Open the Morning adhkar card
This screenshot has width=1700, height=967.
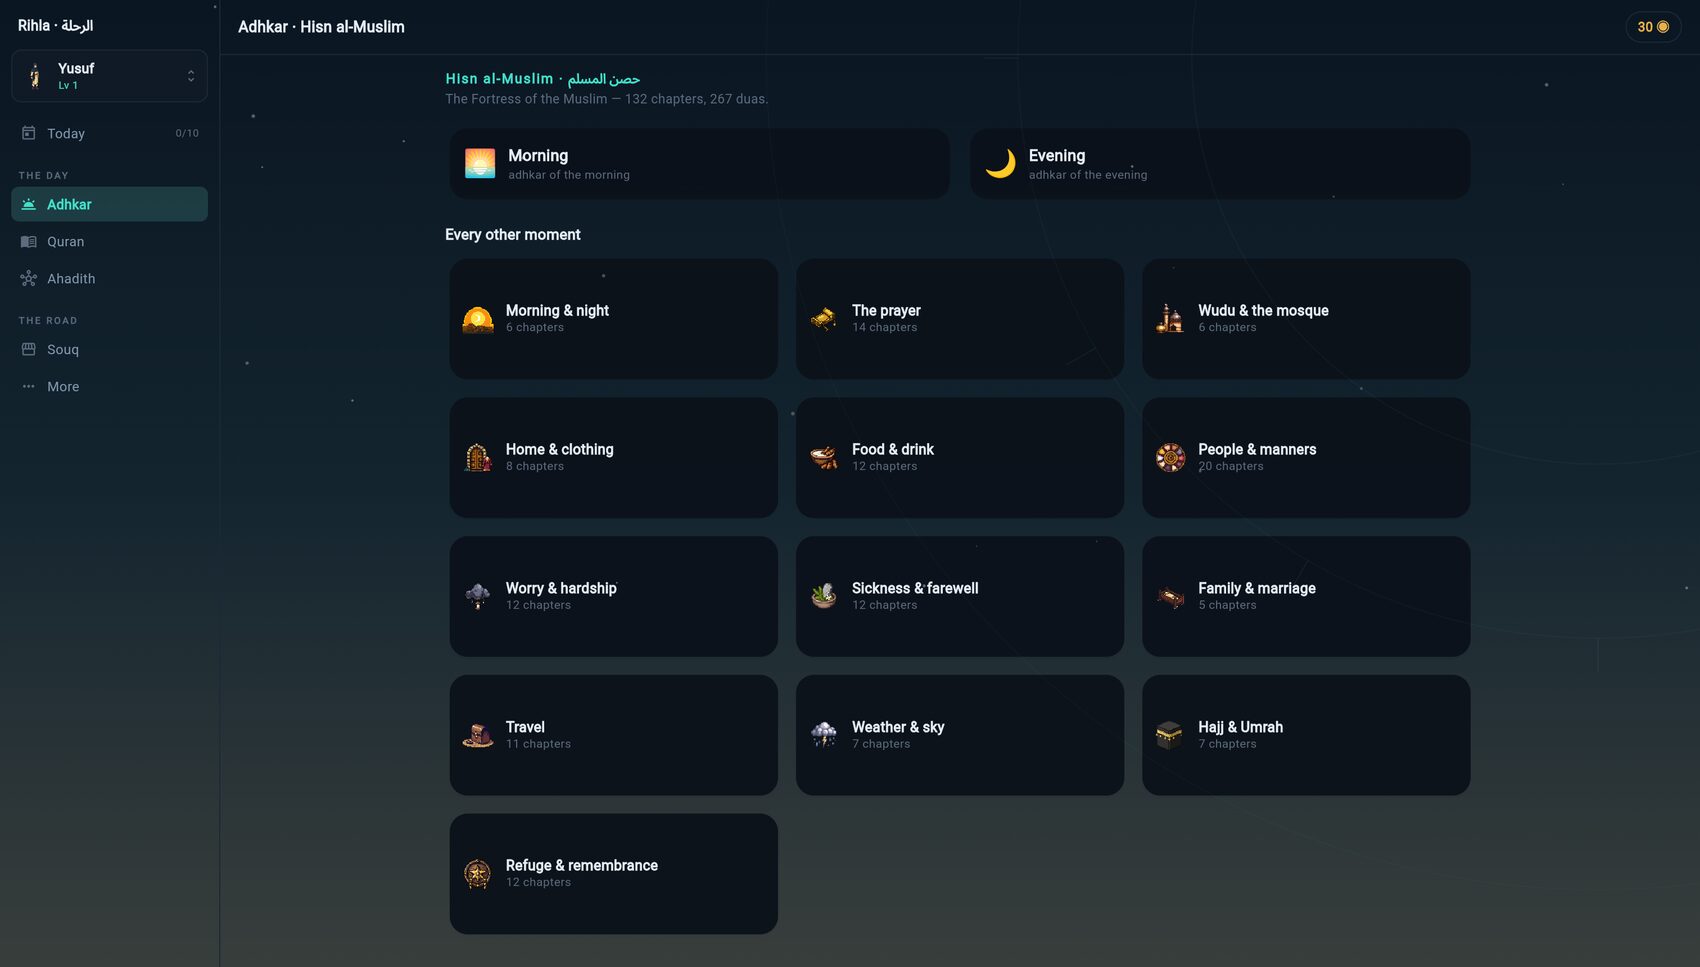699,163
